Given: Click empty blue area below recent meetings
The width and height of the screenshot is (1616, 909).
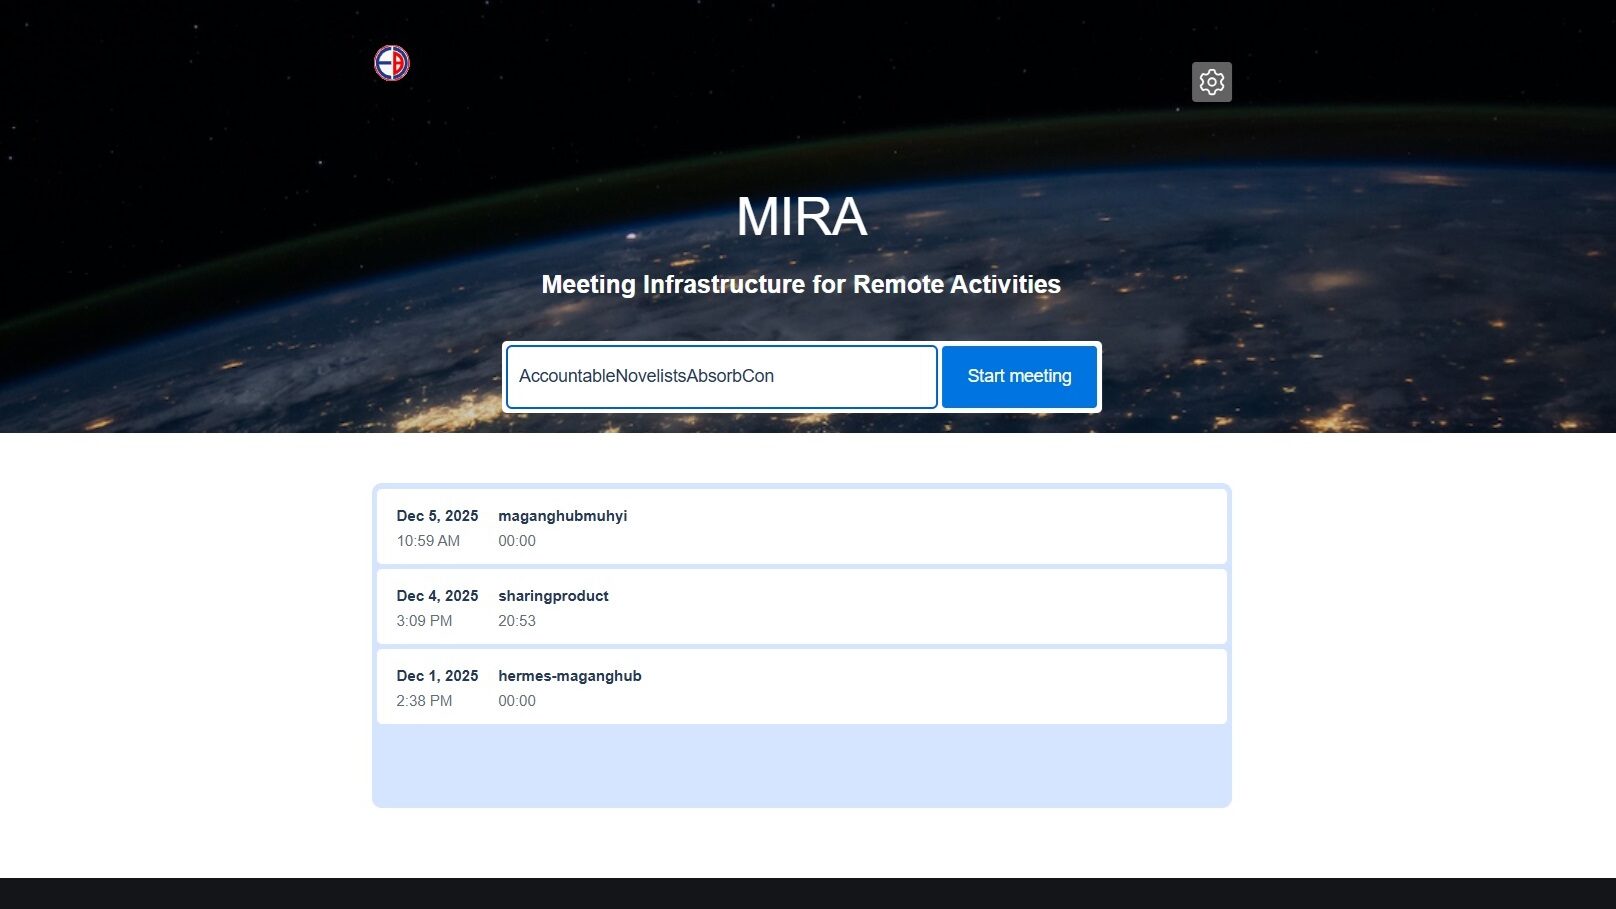Looking at the screenshot, I should [801, 766].
